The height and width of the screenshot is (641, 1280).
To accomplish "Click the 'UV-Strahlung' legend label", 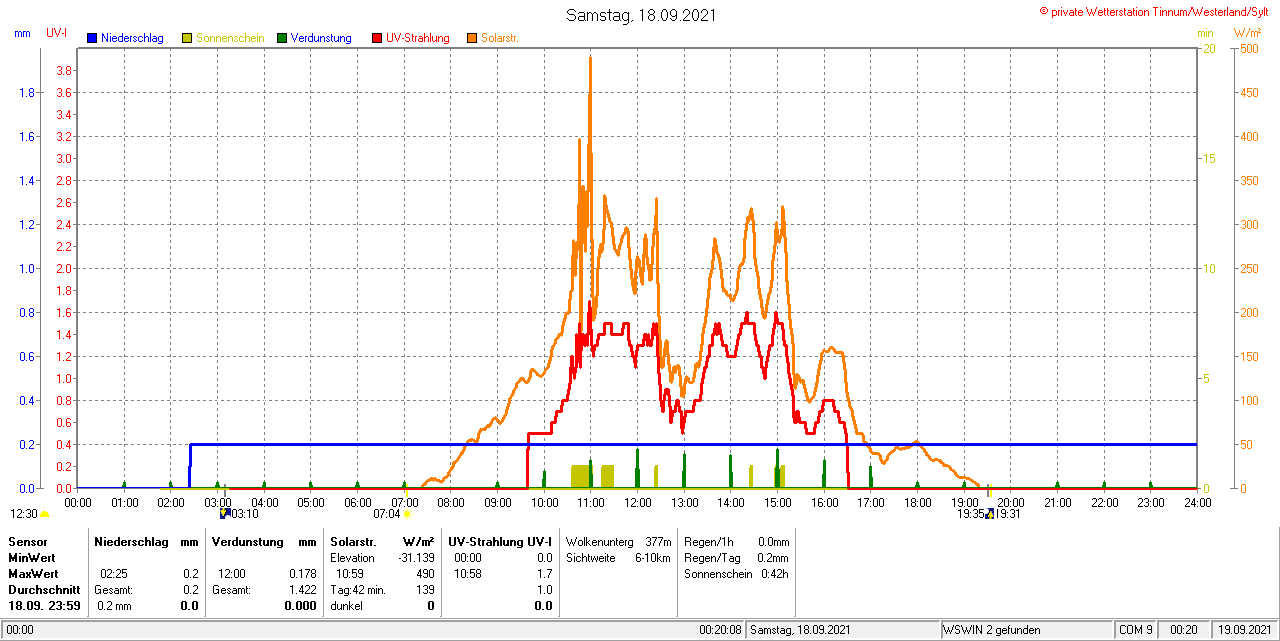I will pos(417,38).
